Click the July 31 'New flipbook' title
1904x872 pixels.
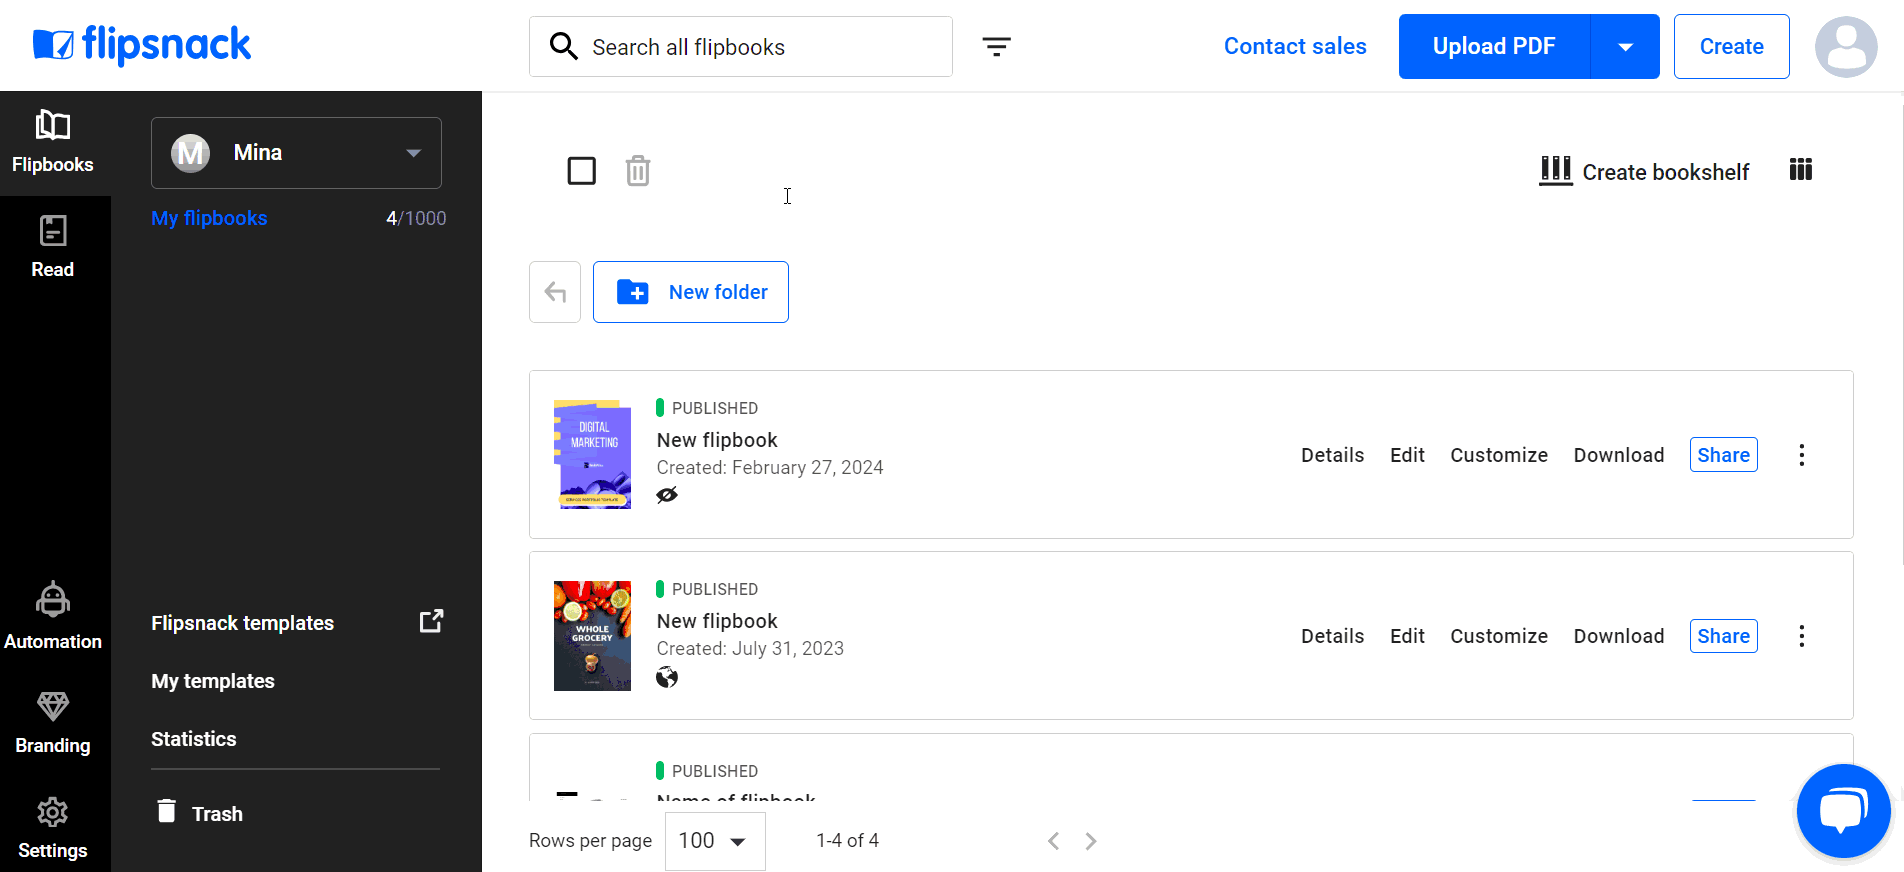717,621
